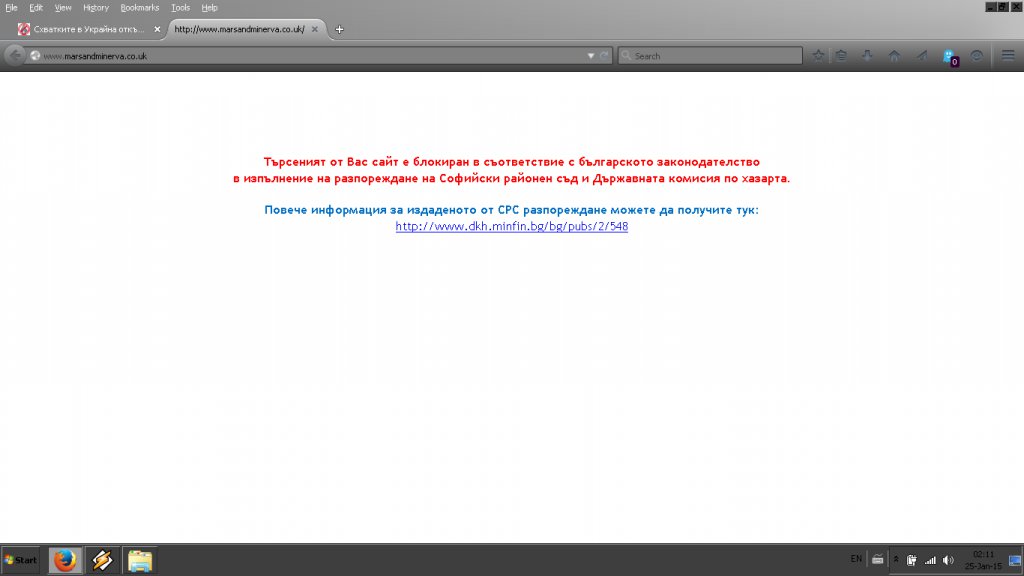Click the volume speaker tray icon
Screen dimensions: 1024x576
point(948,560)
